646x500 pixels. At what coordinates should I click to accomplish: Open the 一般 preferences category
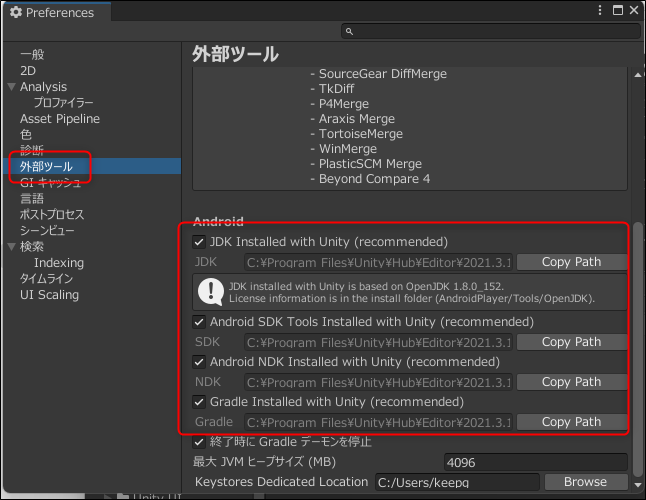click(32, 54)
